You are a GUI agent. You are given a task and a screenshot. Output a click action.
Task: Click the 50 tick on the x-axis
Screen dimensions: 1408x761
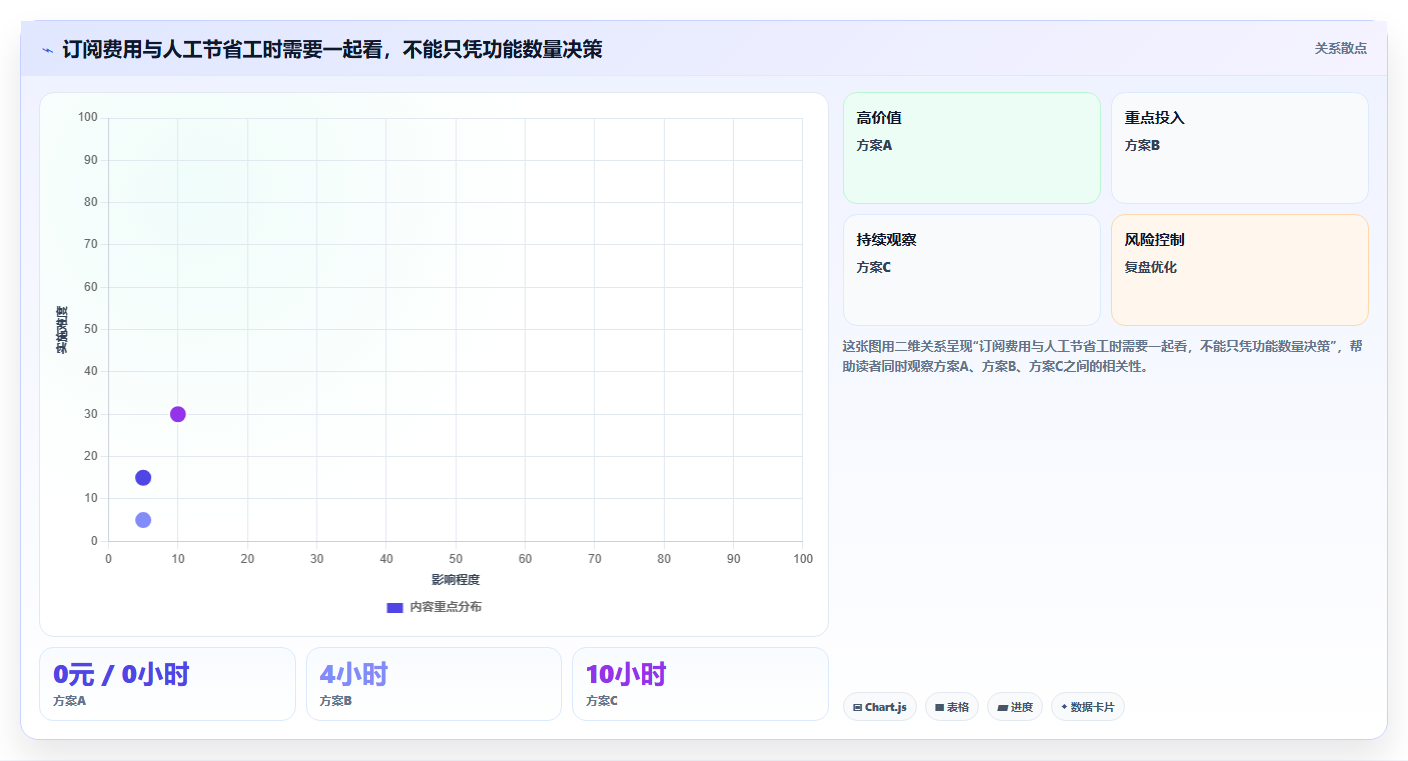tap(456, 559)
